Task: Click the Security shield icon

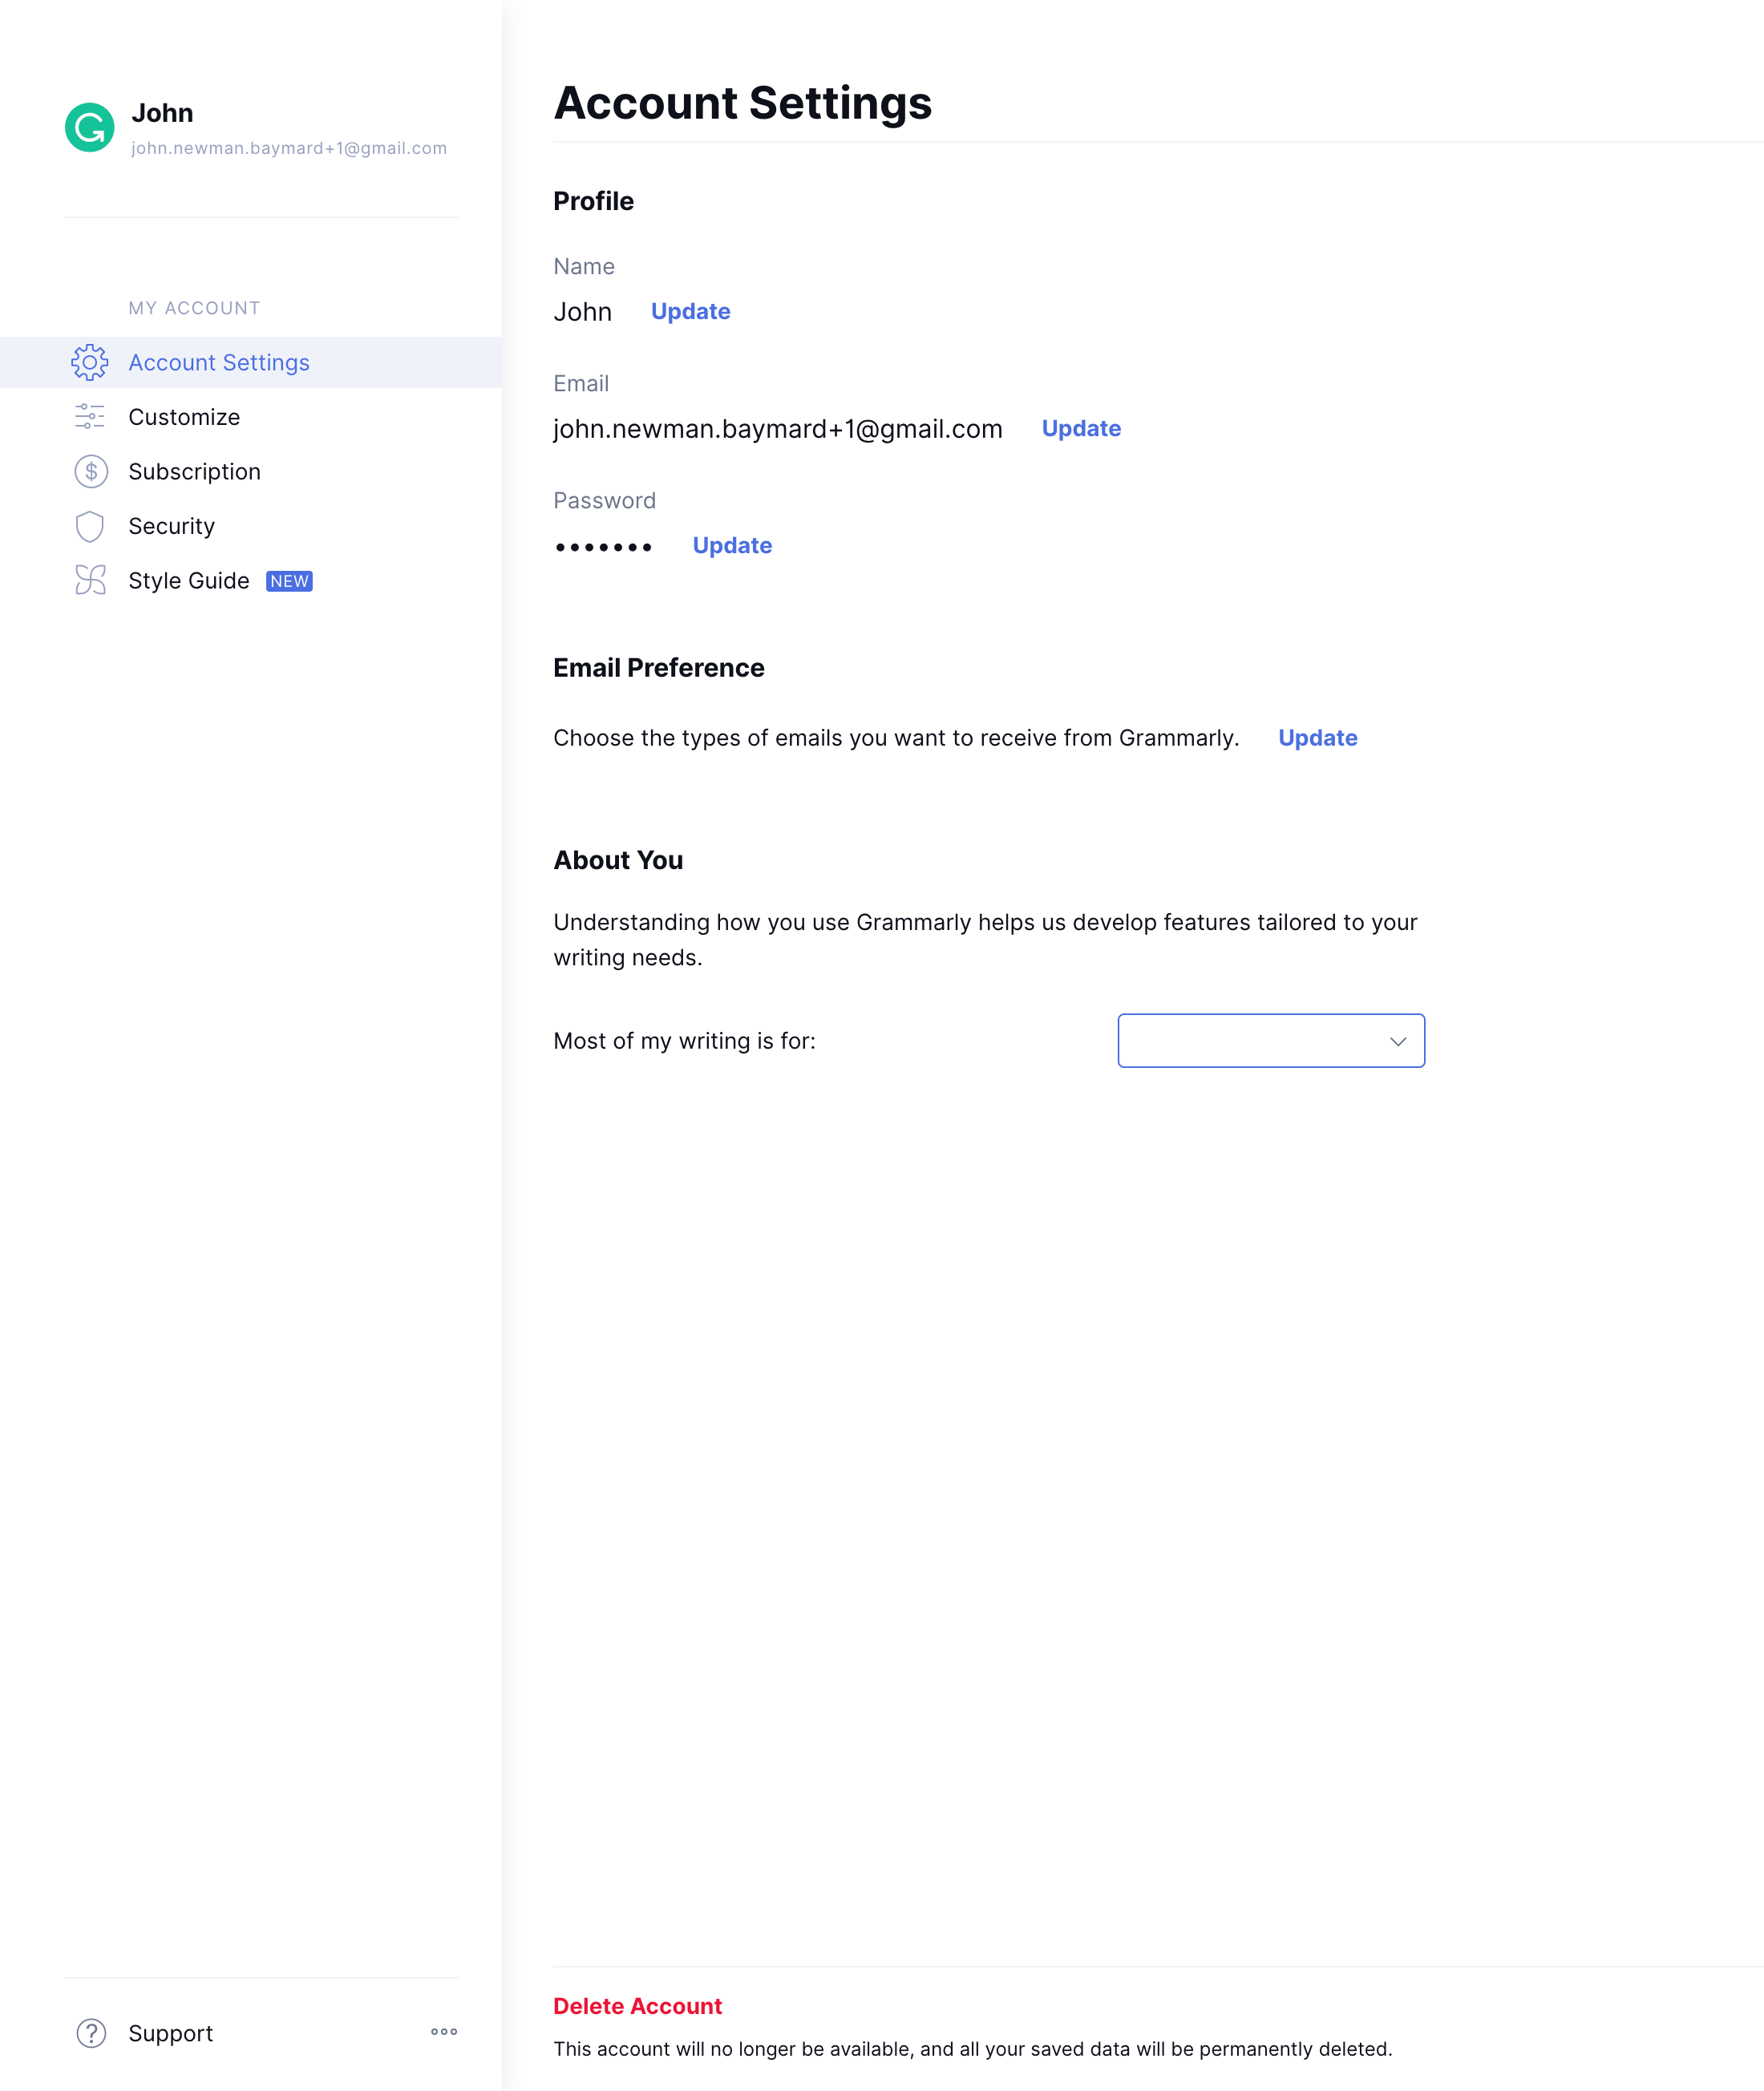Action: pos(90,525)
